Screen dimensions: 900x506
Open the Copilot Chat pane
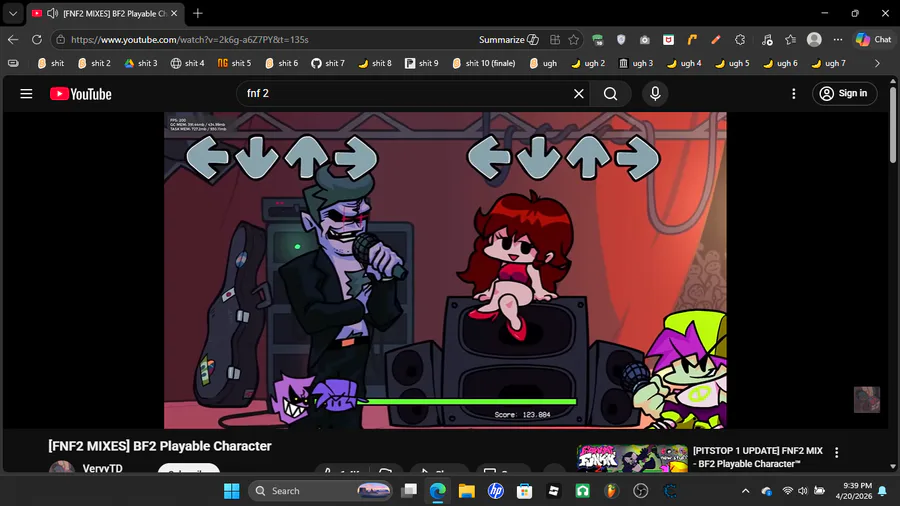click(874, 40)
